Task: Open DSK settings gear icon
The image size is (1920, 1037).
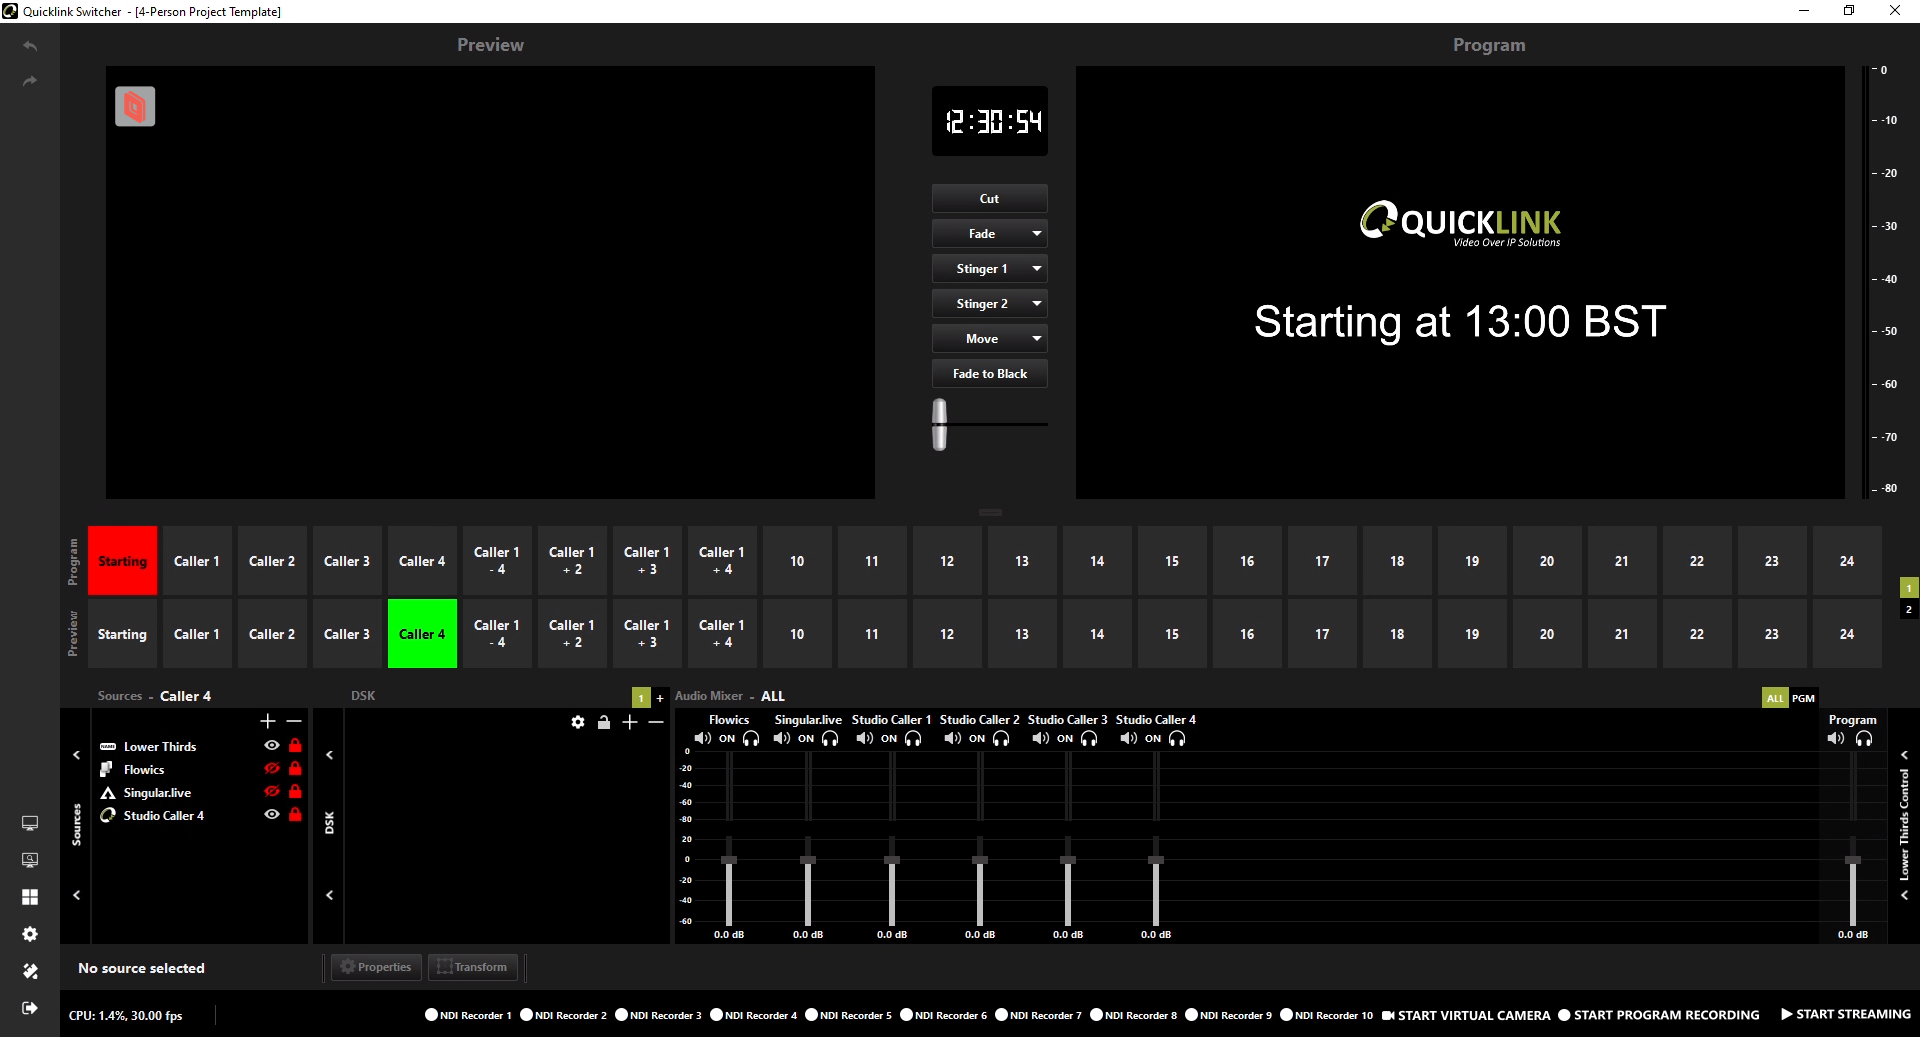Action: [x=578, y=722]
